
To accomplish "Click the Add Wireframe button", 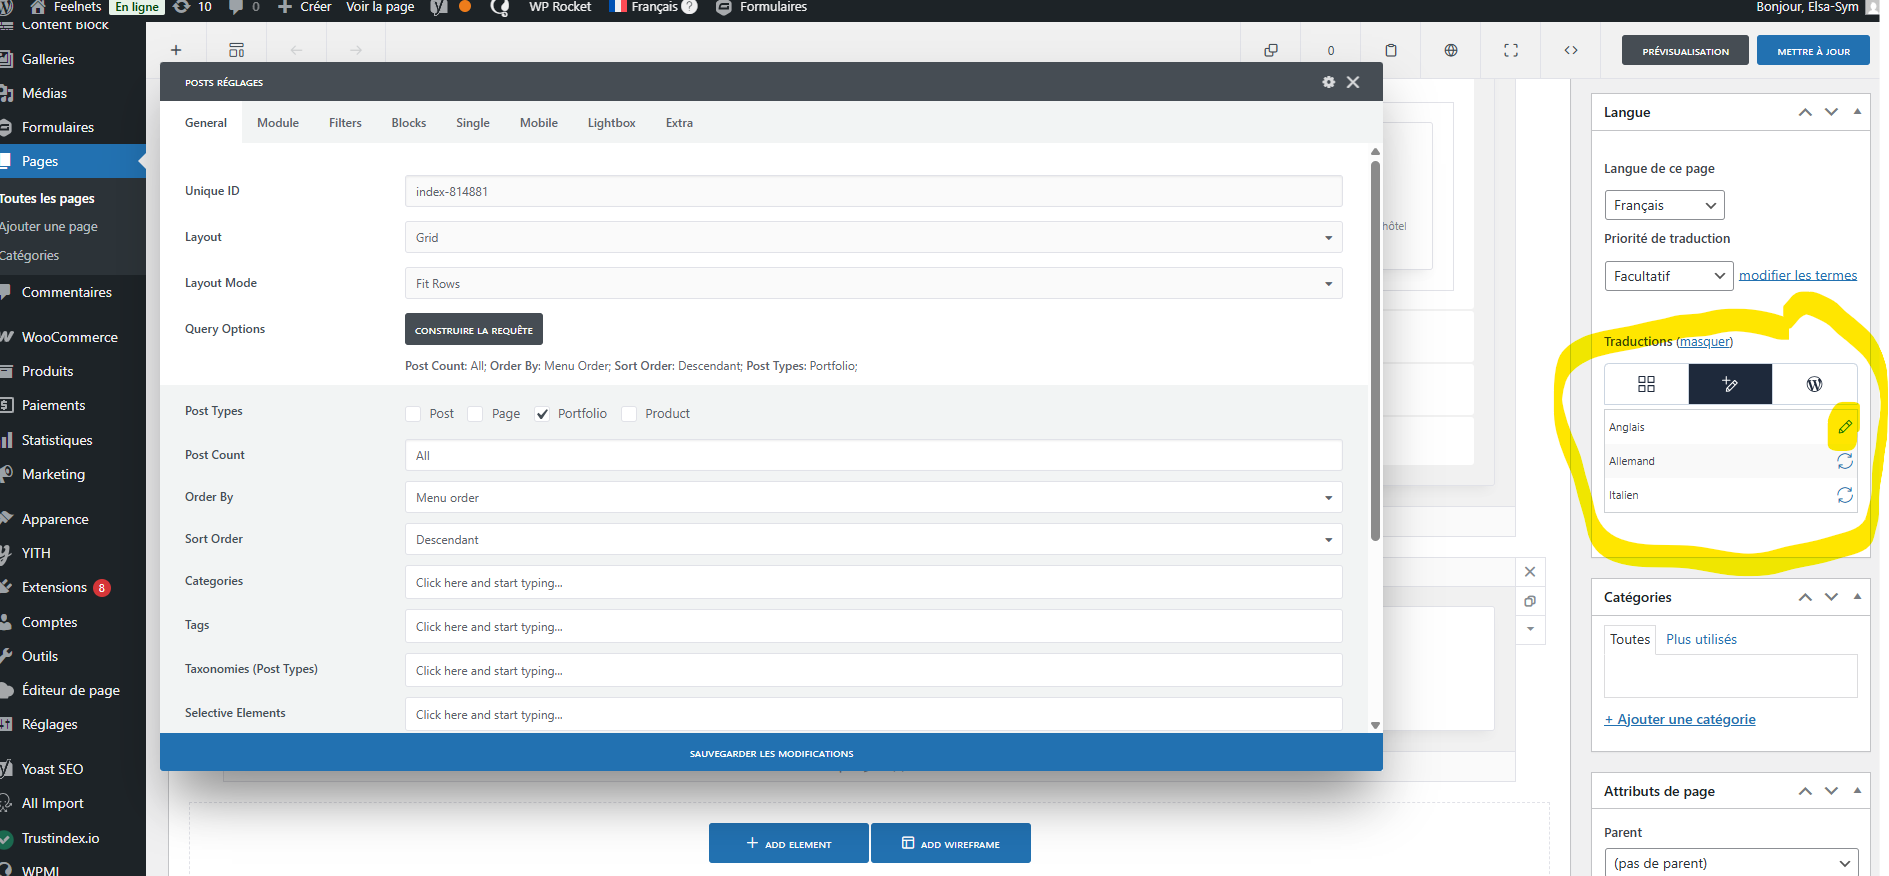I will [x=951, y=844].
